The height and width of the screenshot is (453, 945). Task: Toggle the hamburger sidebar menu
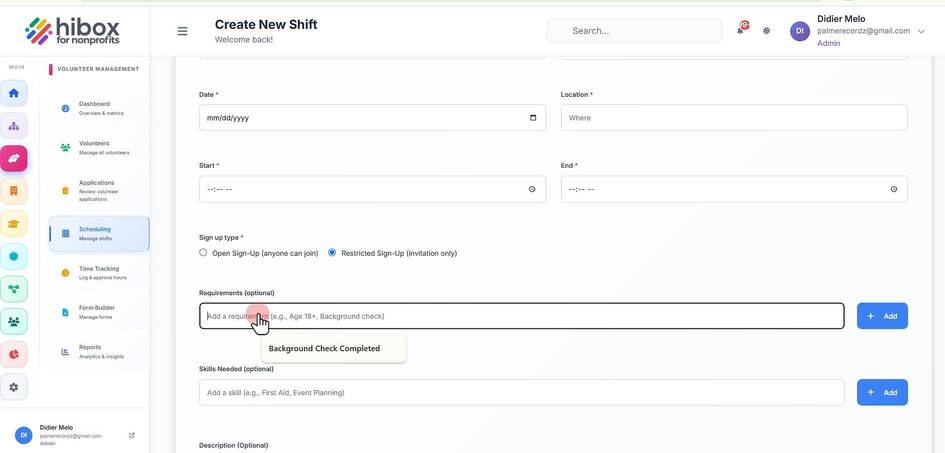(x=182, y=31)
